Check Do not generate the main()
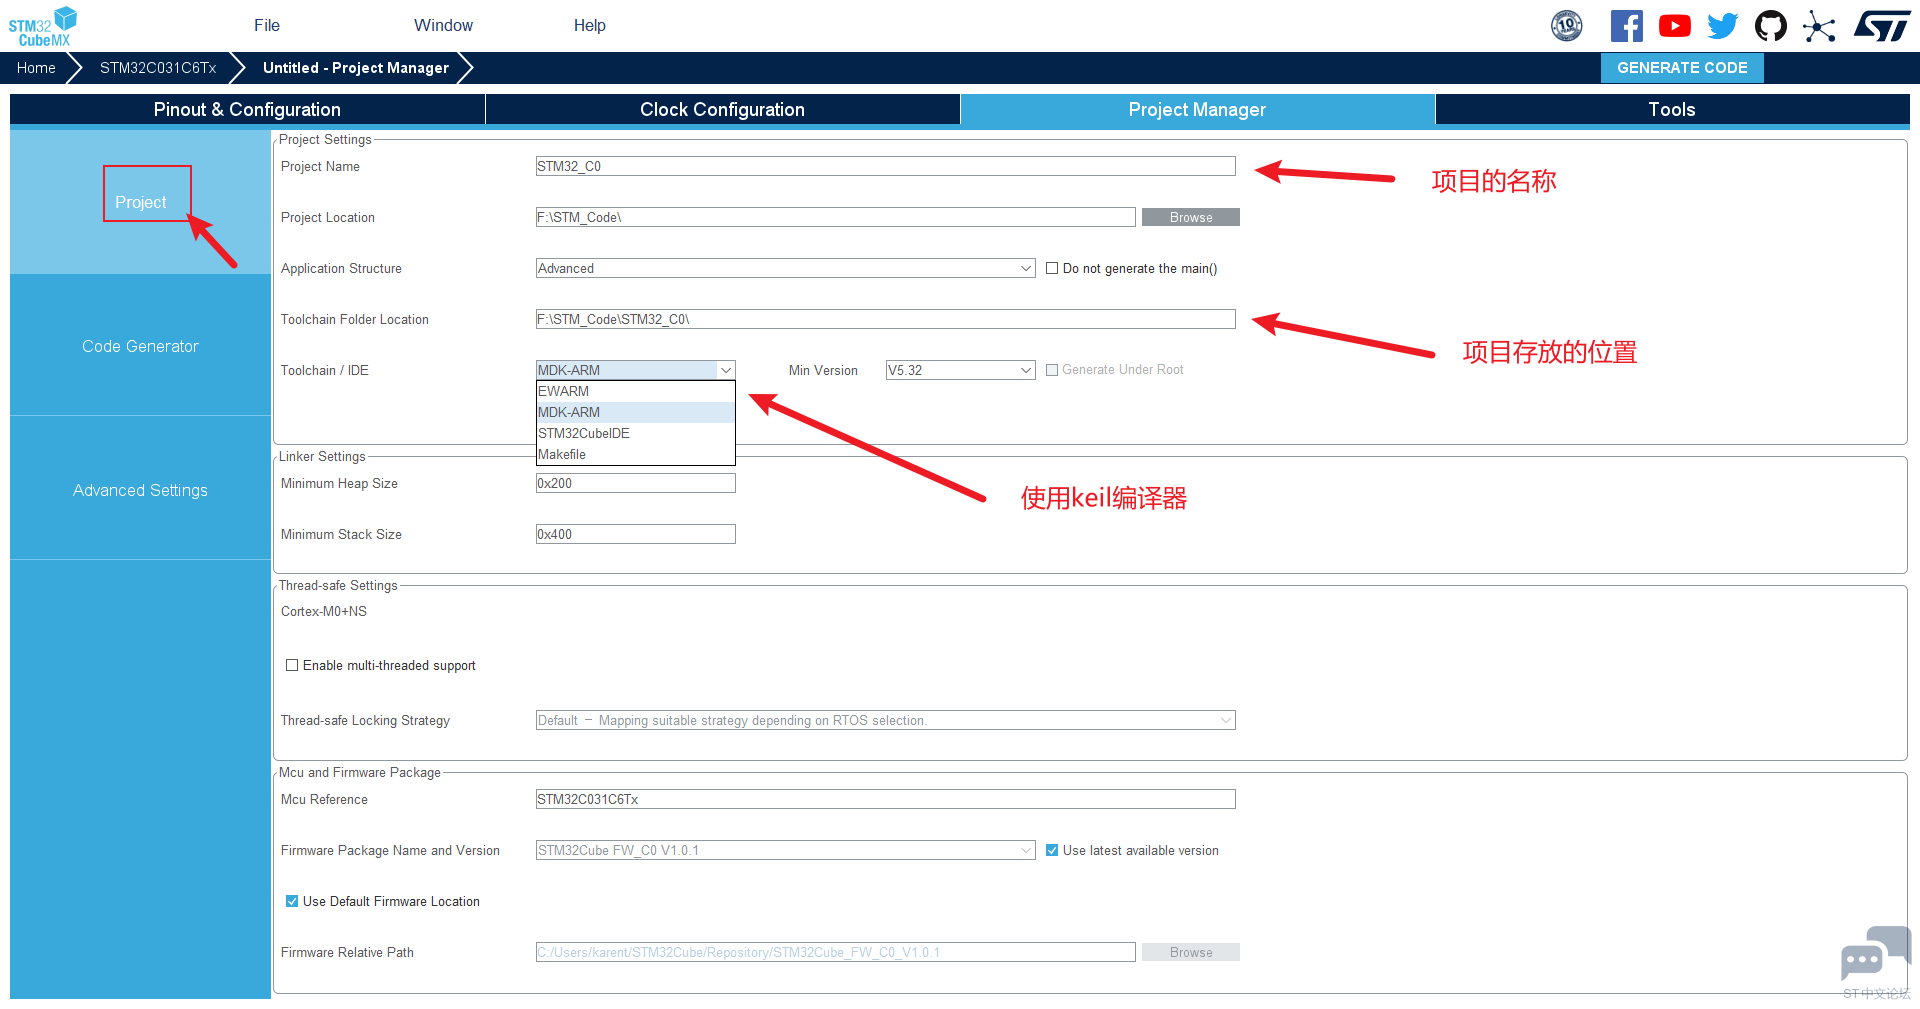1920x1009 pixels. [x=1052, y=268]
